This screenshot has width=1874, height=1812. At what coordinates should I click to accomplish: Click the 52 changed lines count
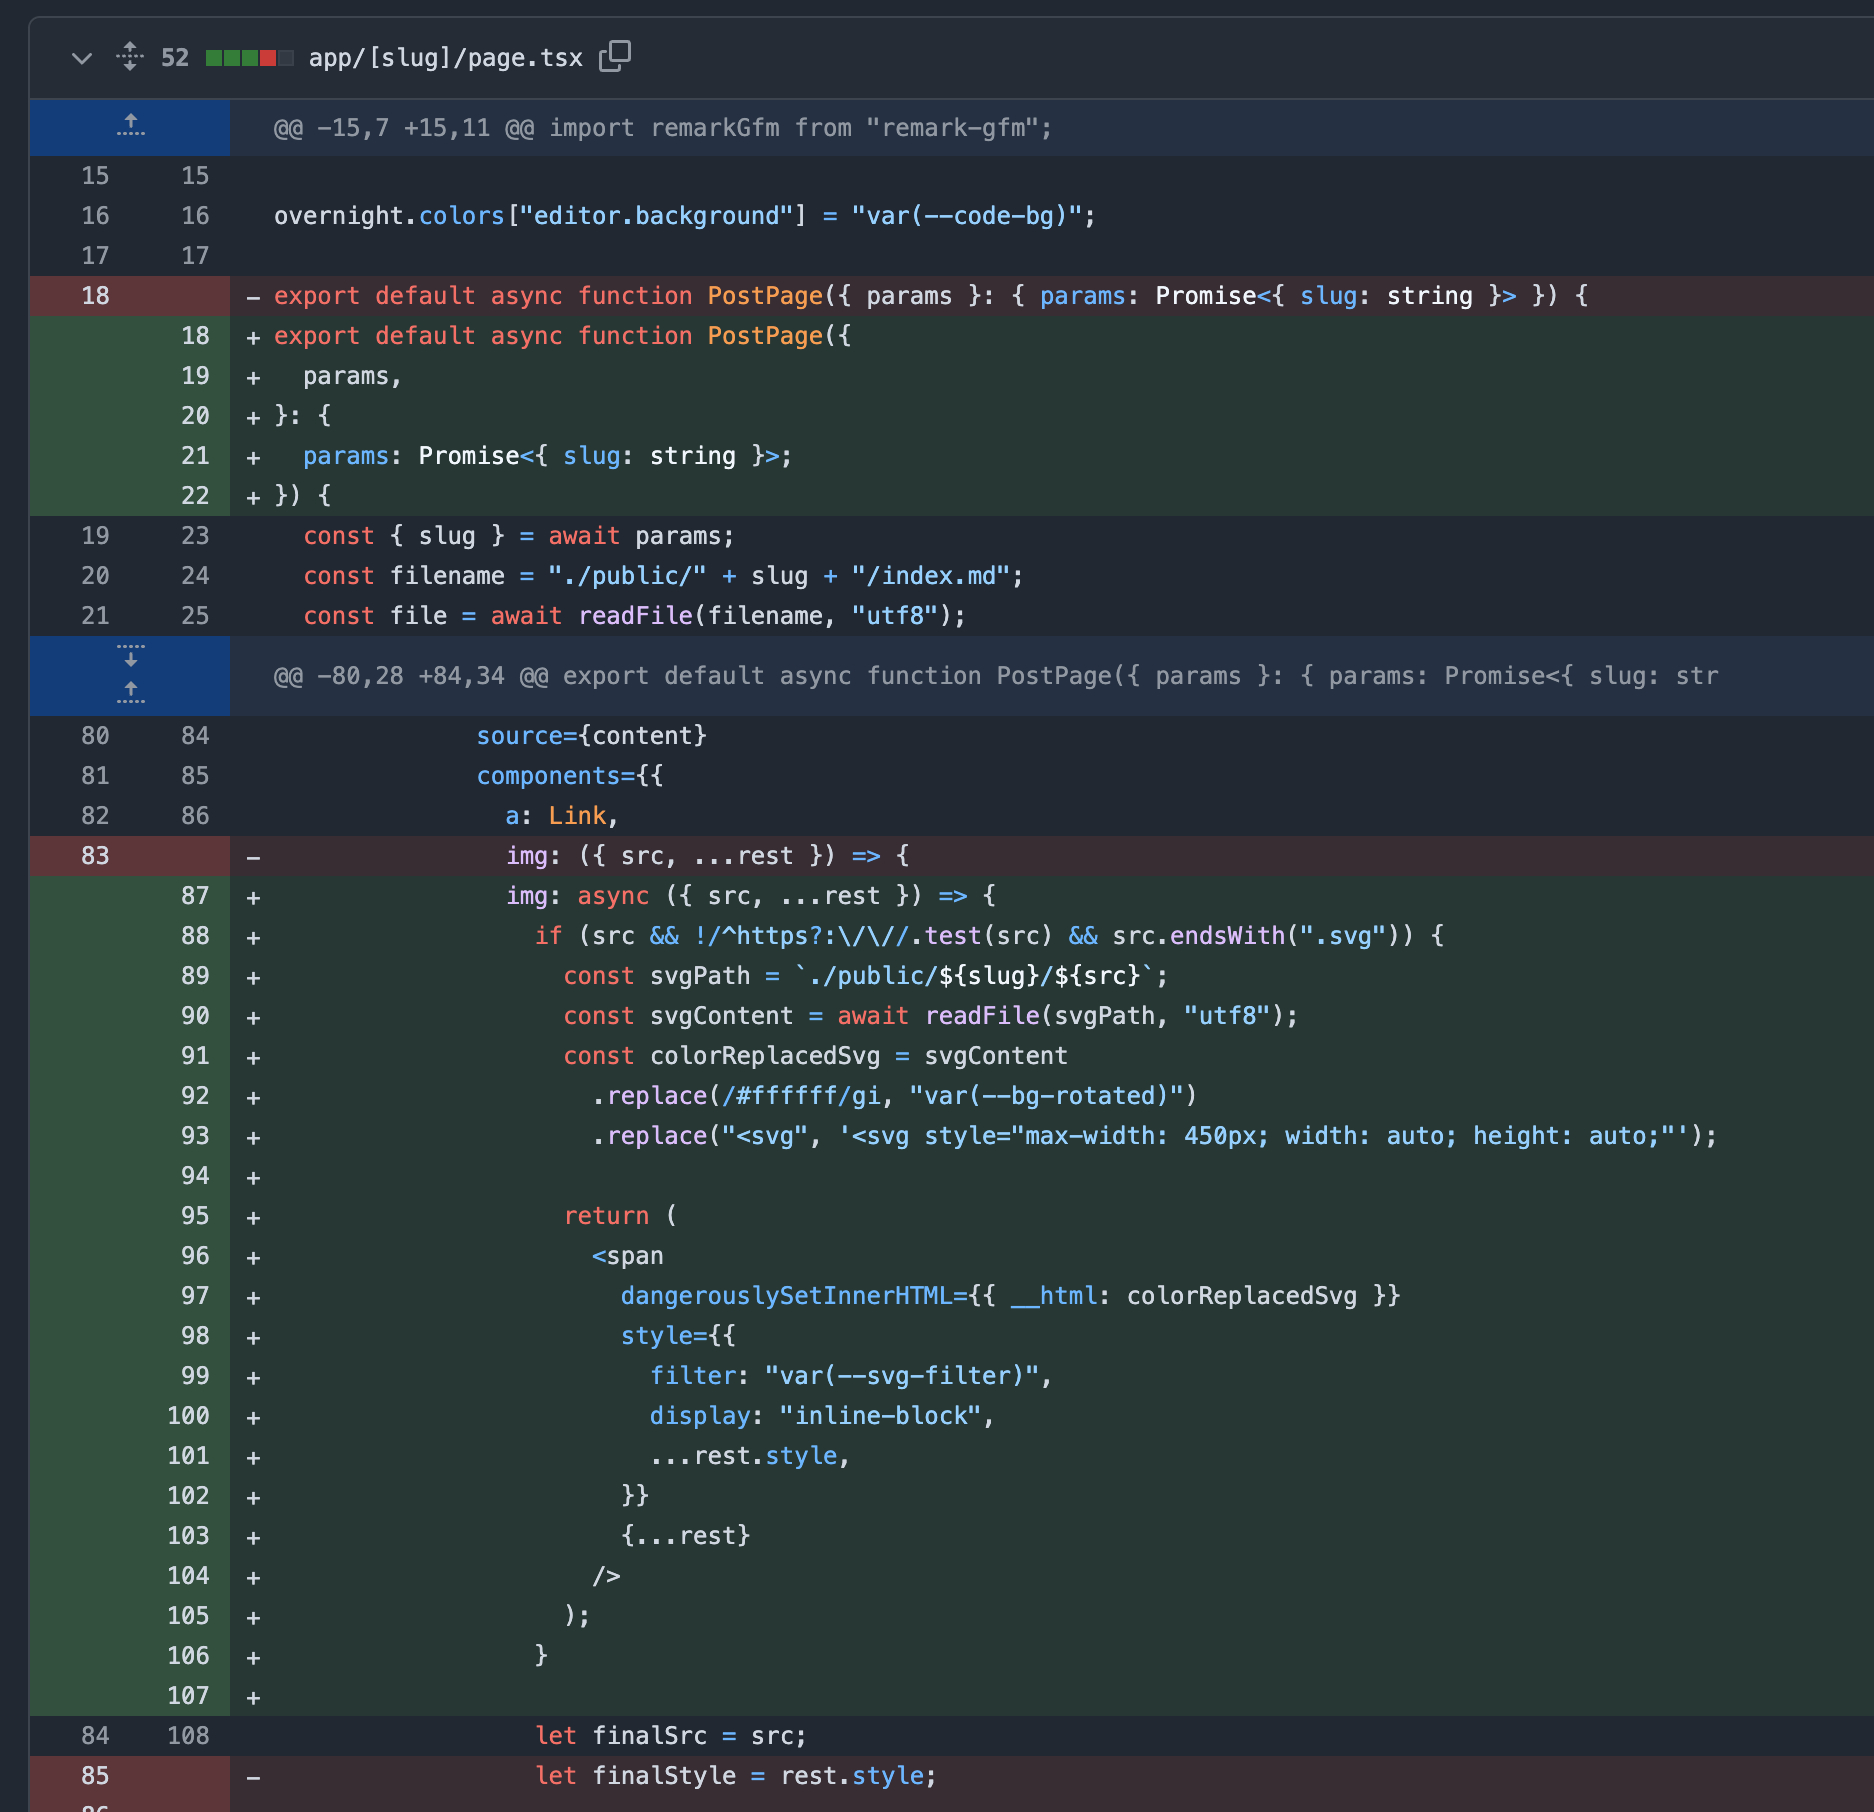pos(175,58)
